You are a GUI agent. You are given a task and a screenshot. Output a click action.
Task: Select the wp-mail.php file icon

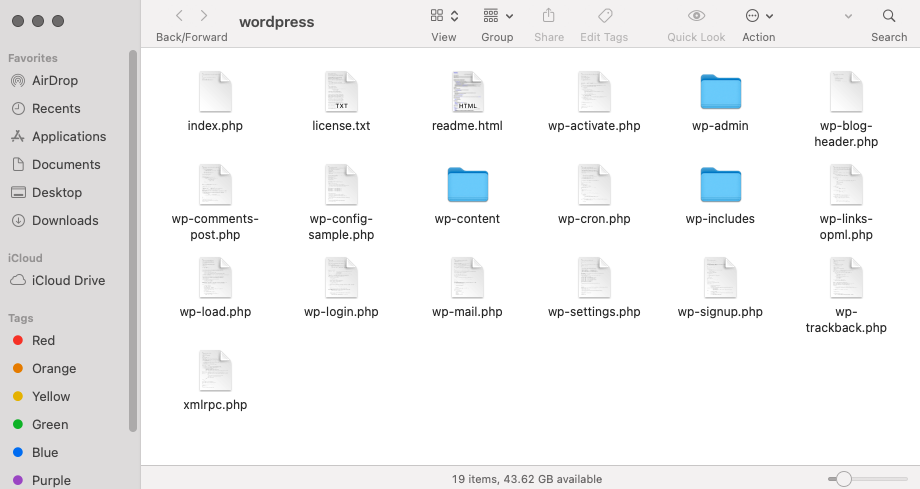point(468,278)
